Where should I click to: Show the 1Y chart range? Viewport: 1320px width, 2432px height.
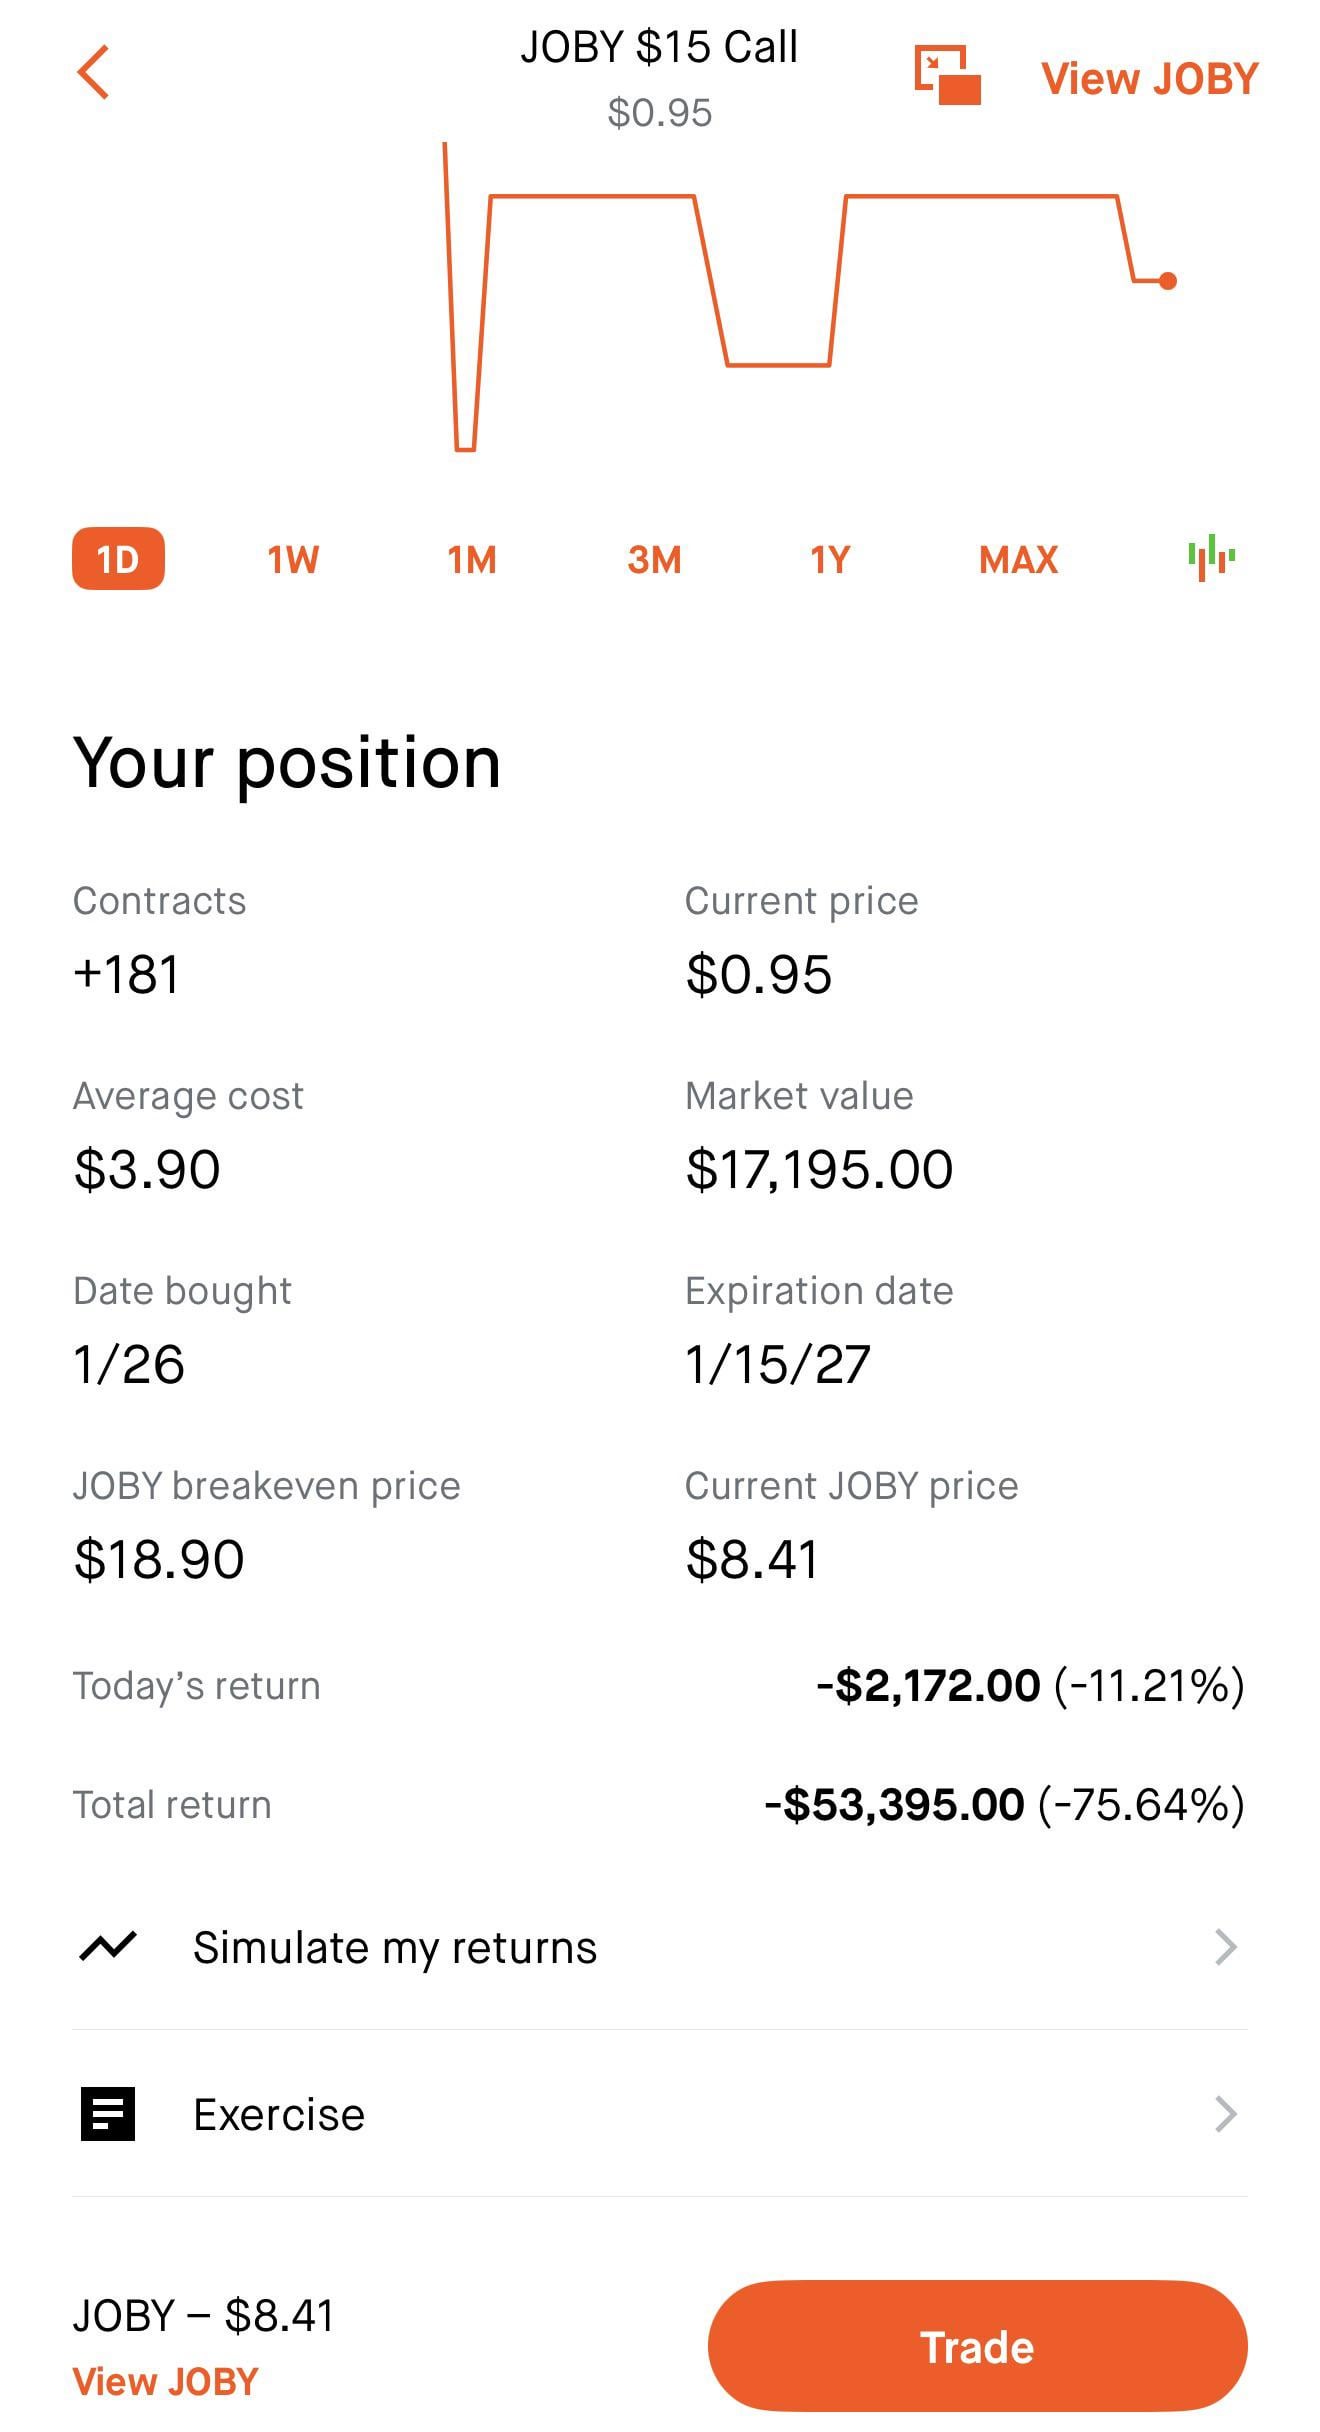(x=830, y=559)
